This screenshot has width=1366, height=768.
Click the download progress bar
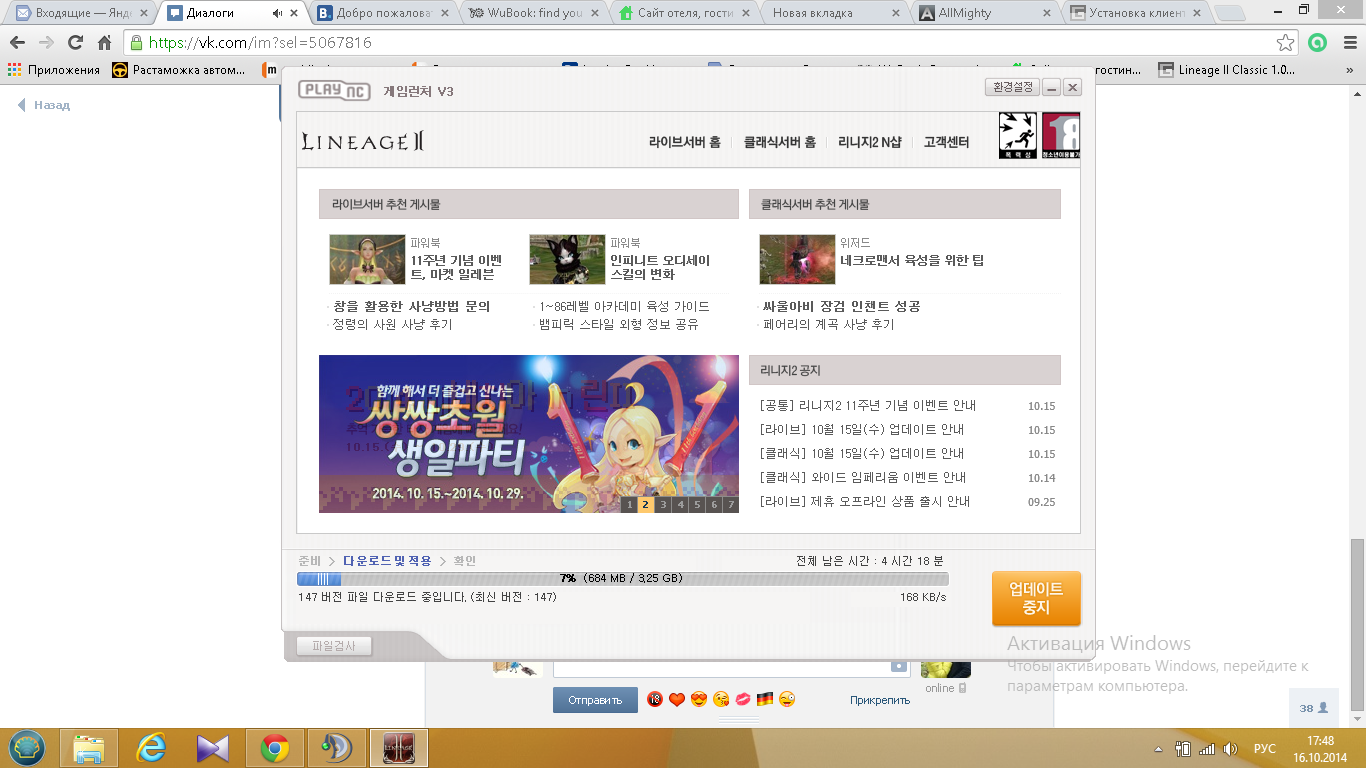(x=622, y=578)
